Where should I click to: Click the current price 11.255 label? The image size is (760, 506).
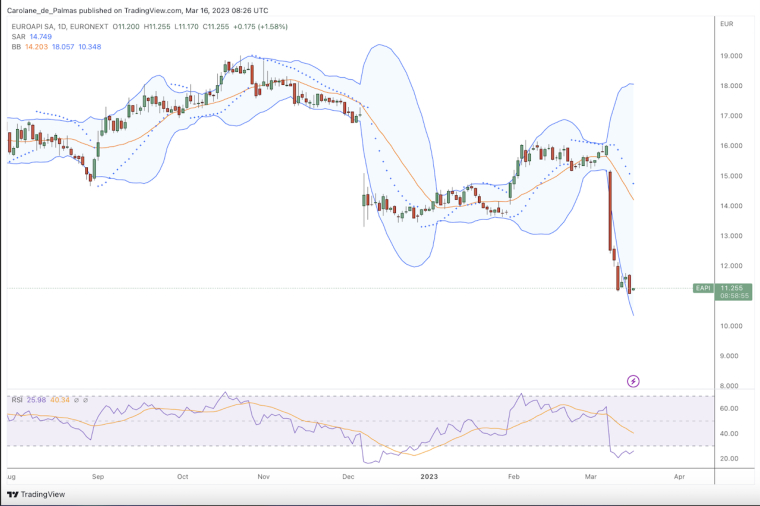click(731, 287)
